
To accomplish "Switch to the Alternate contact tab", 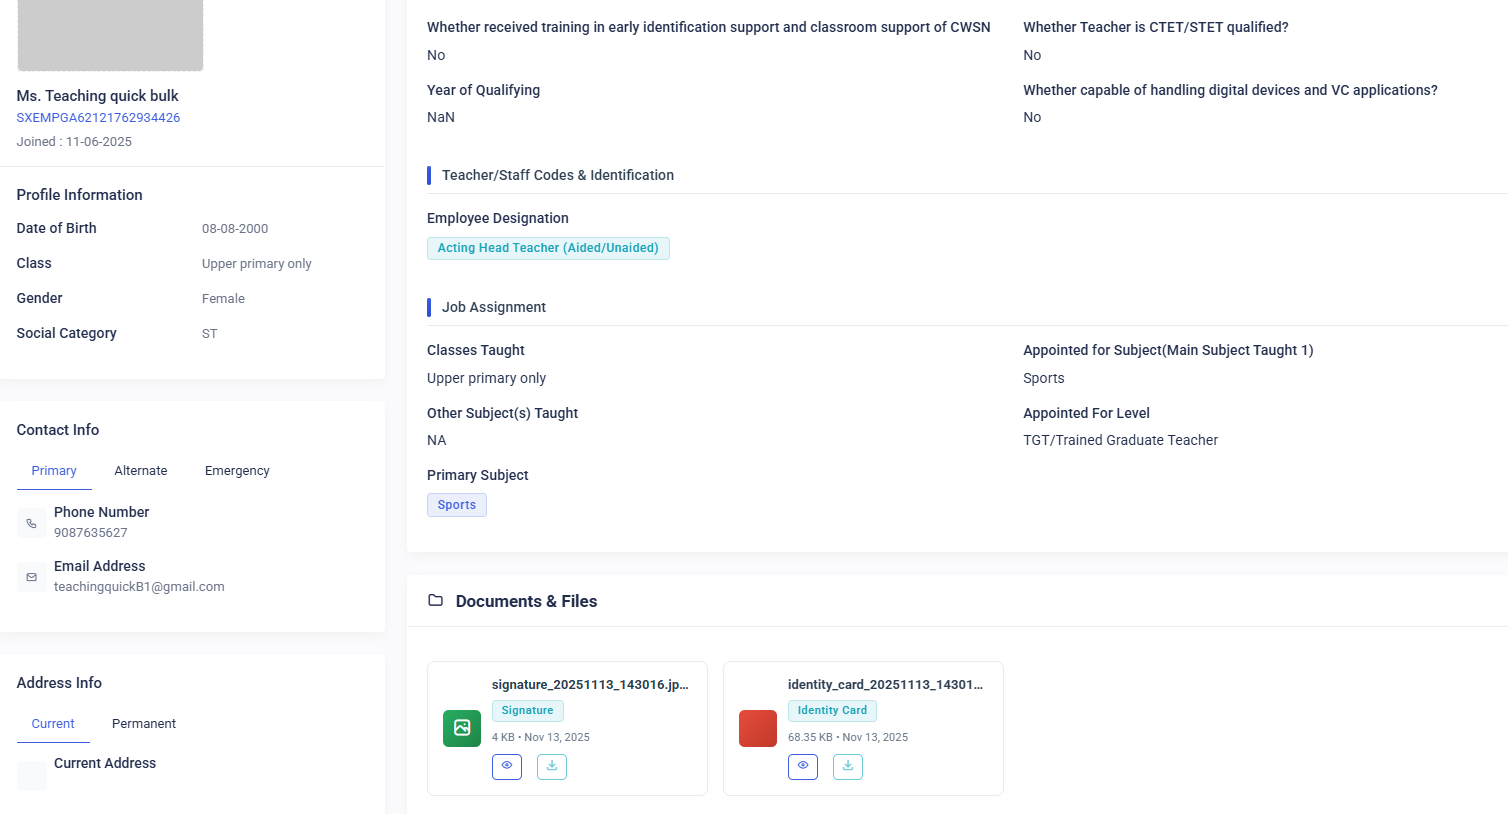I will (141, 471).
